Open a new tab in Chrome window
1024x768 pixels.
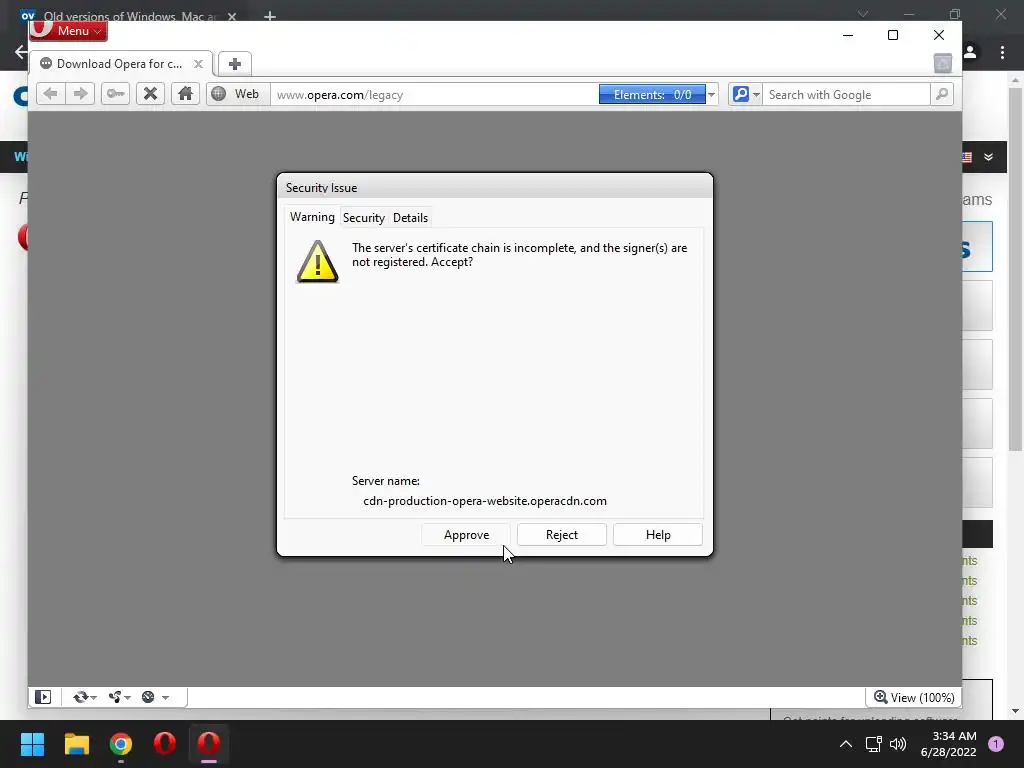pyautogui.click(x=270, y=16)
